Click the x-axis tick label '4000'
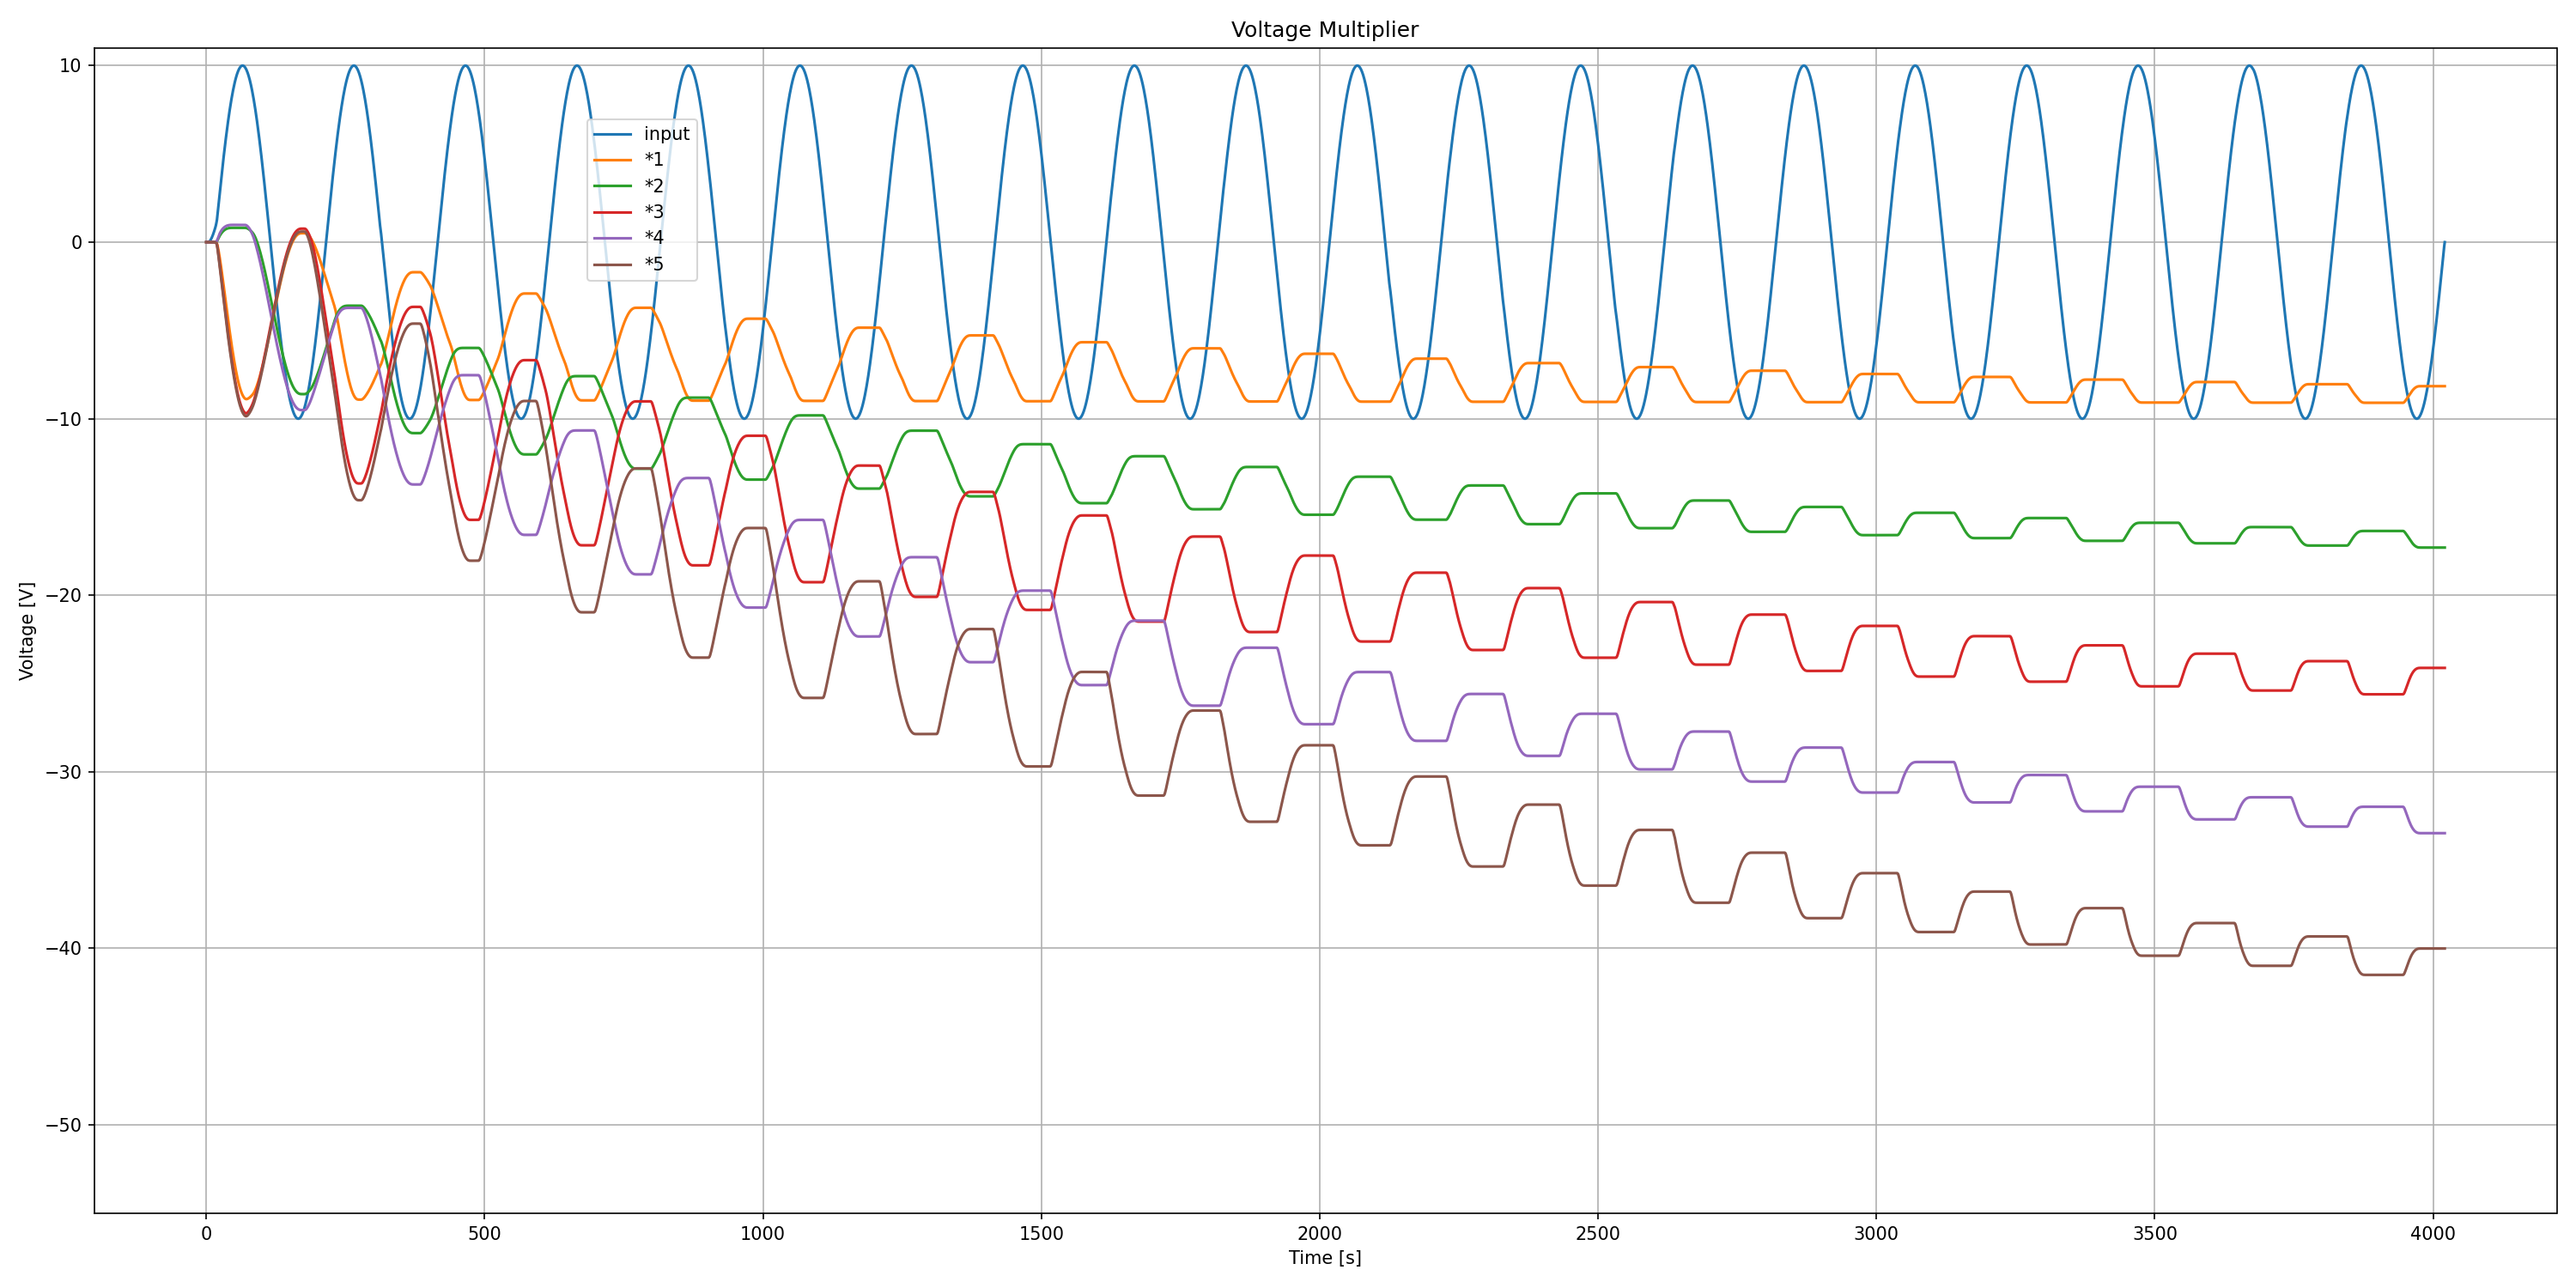The width and height of the screenshot is (2576, 1288). point(2432,1234)
